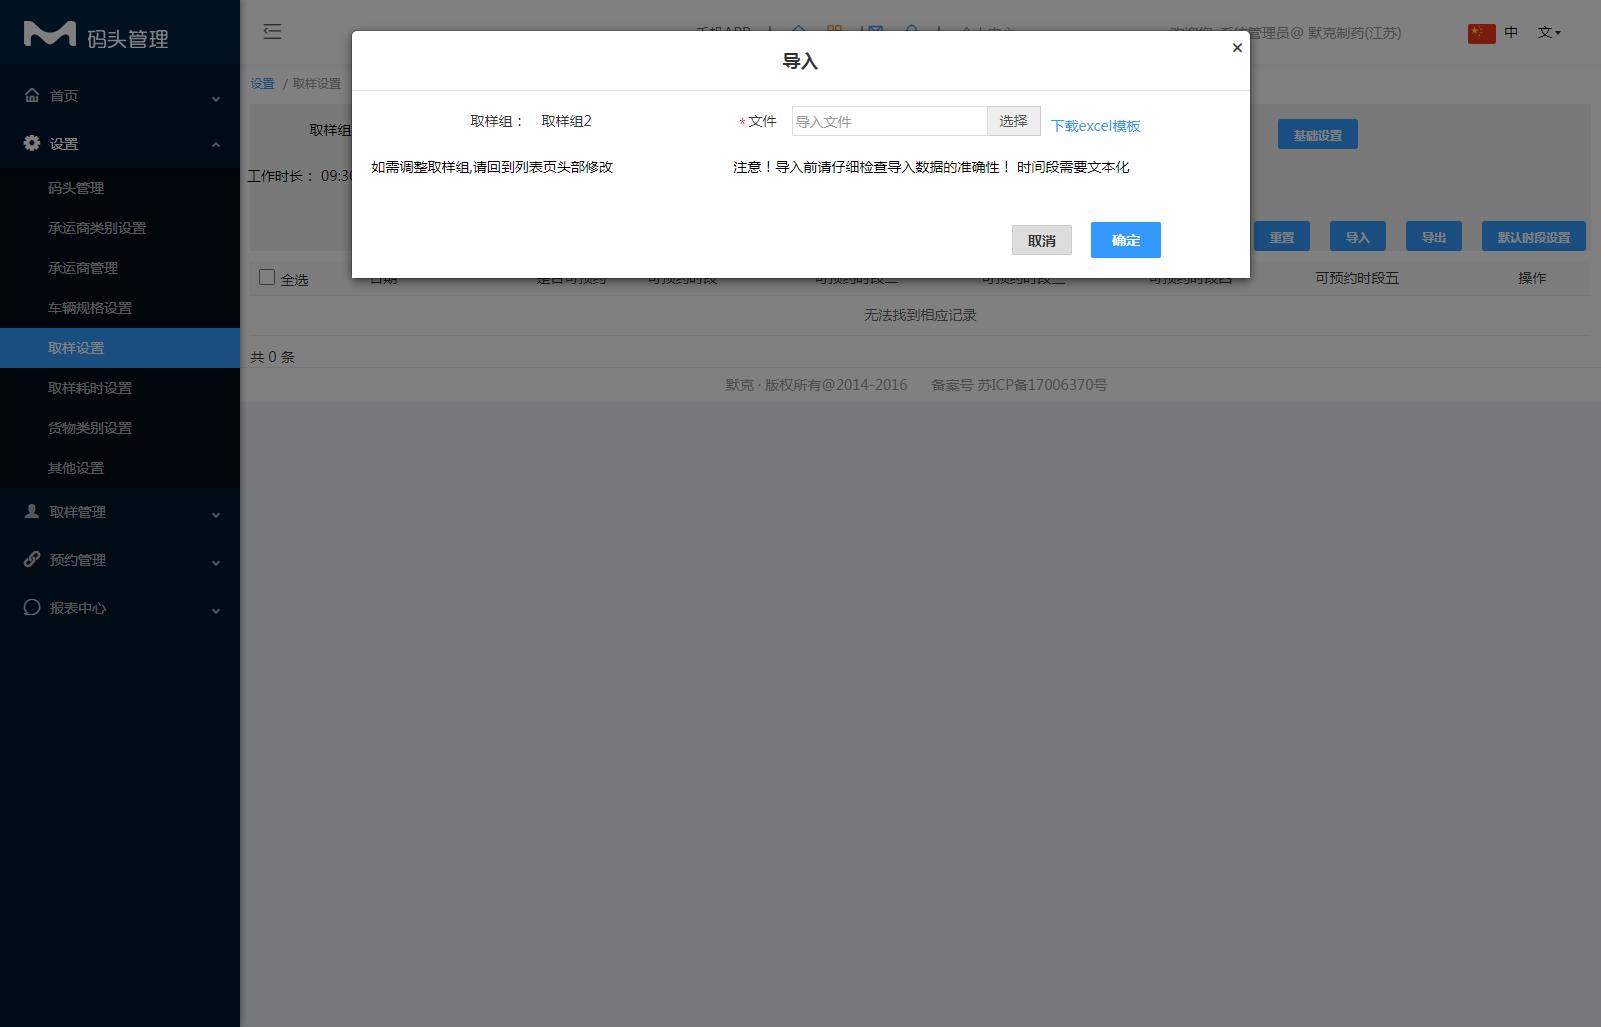The width and height of the screenshot is (1601, 1027).
Task: Click the 导出 button
Action: click(x=1433, y=237)
